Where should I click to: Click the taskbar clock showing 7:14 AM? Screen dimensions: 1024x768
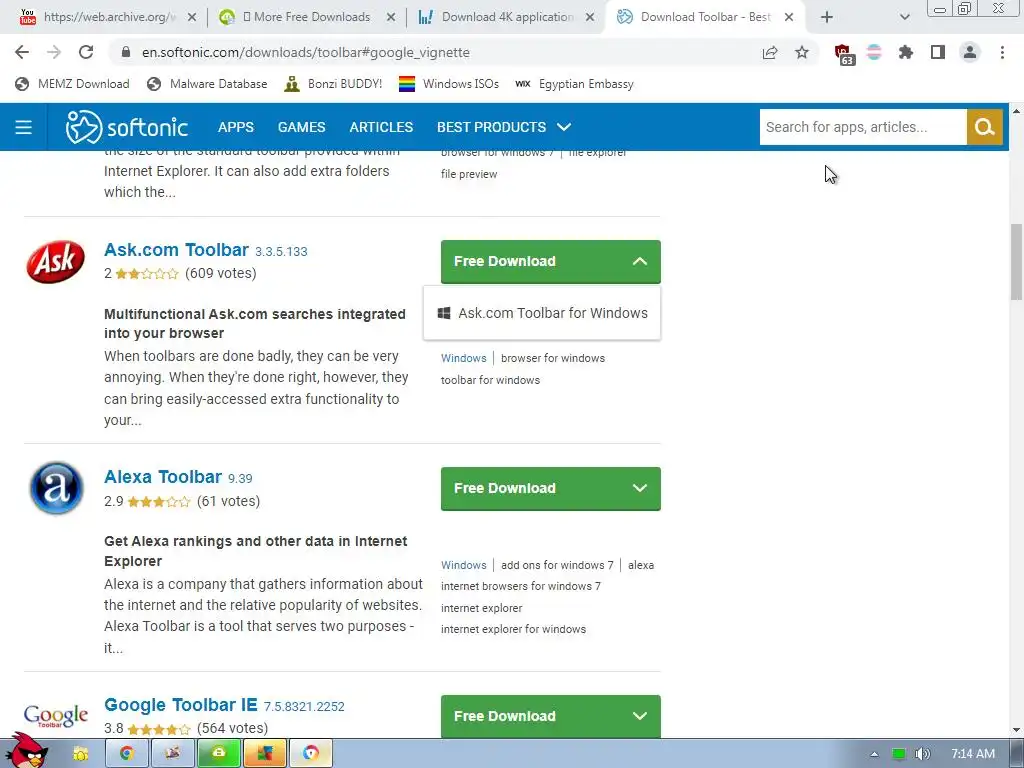(x=973, y=754)
